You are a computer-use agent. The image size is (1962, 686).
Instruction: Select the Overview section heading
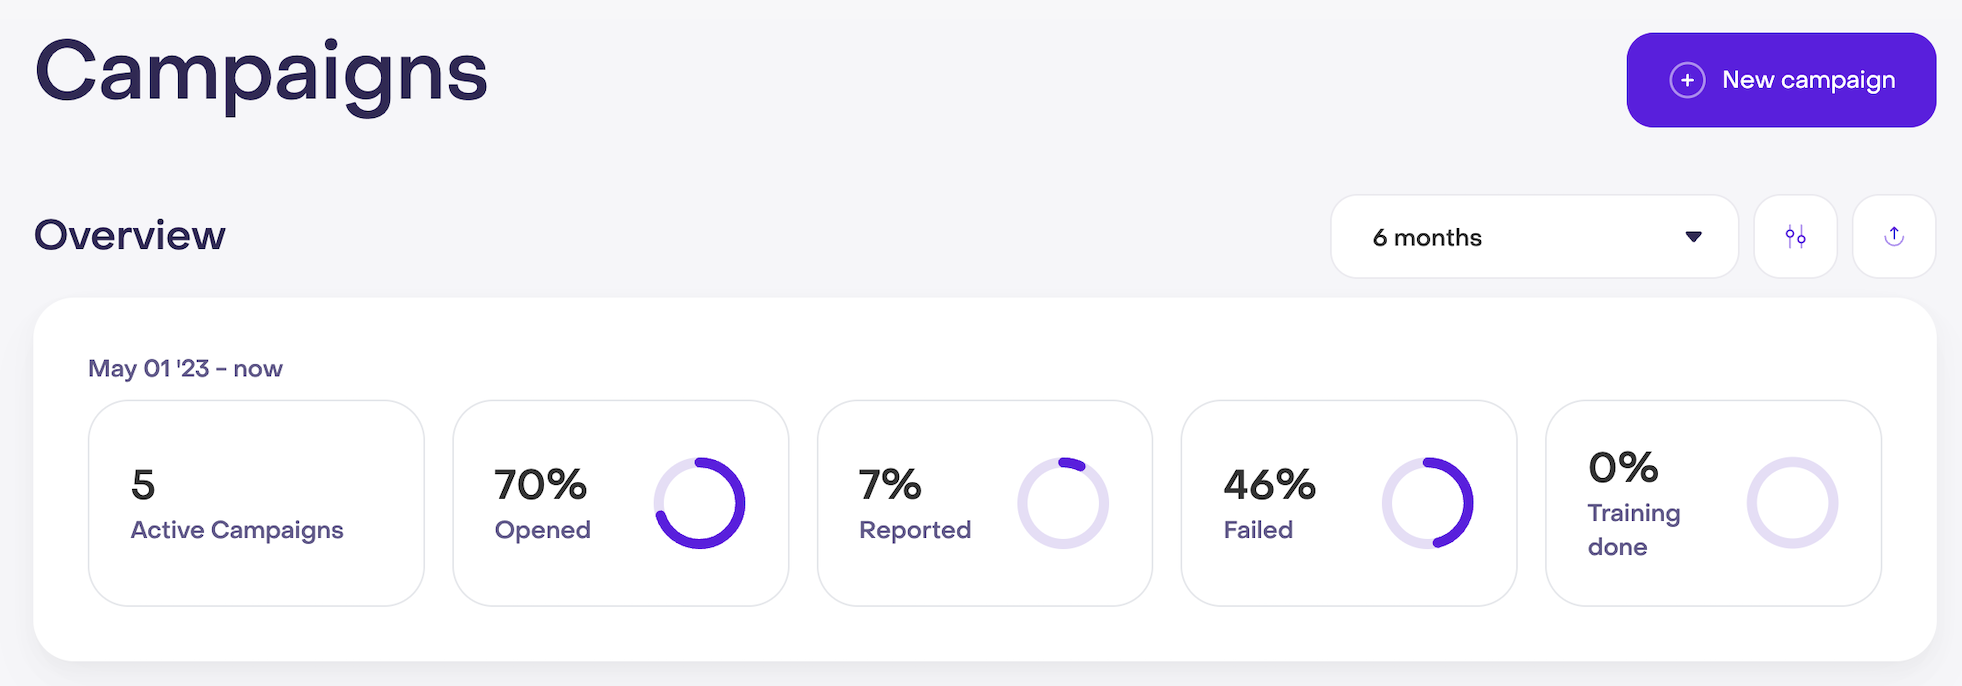(x=129, y=236)
